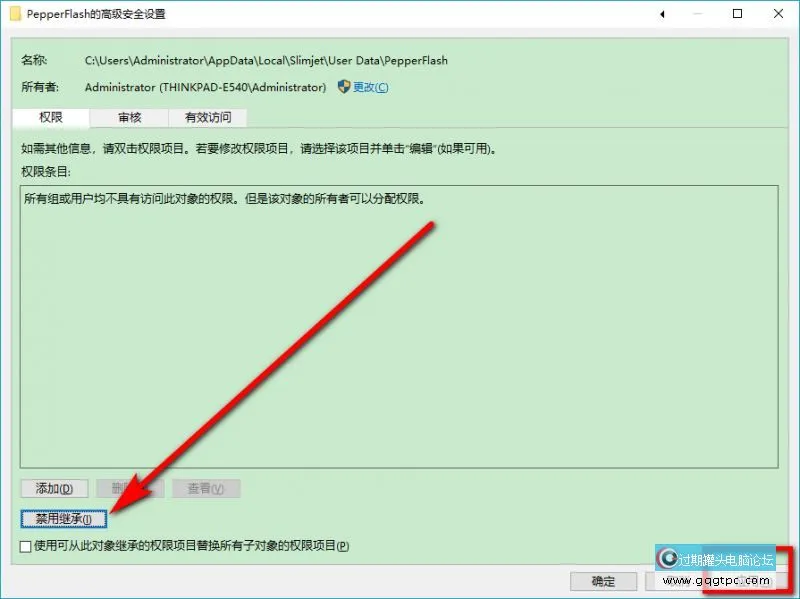Click the folder icon in the title bar
The height and width of the screenshot is (599, 800).
tap(16, 14)
